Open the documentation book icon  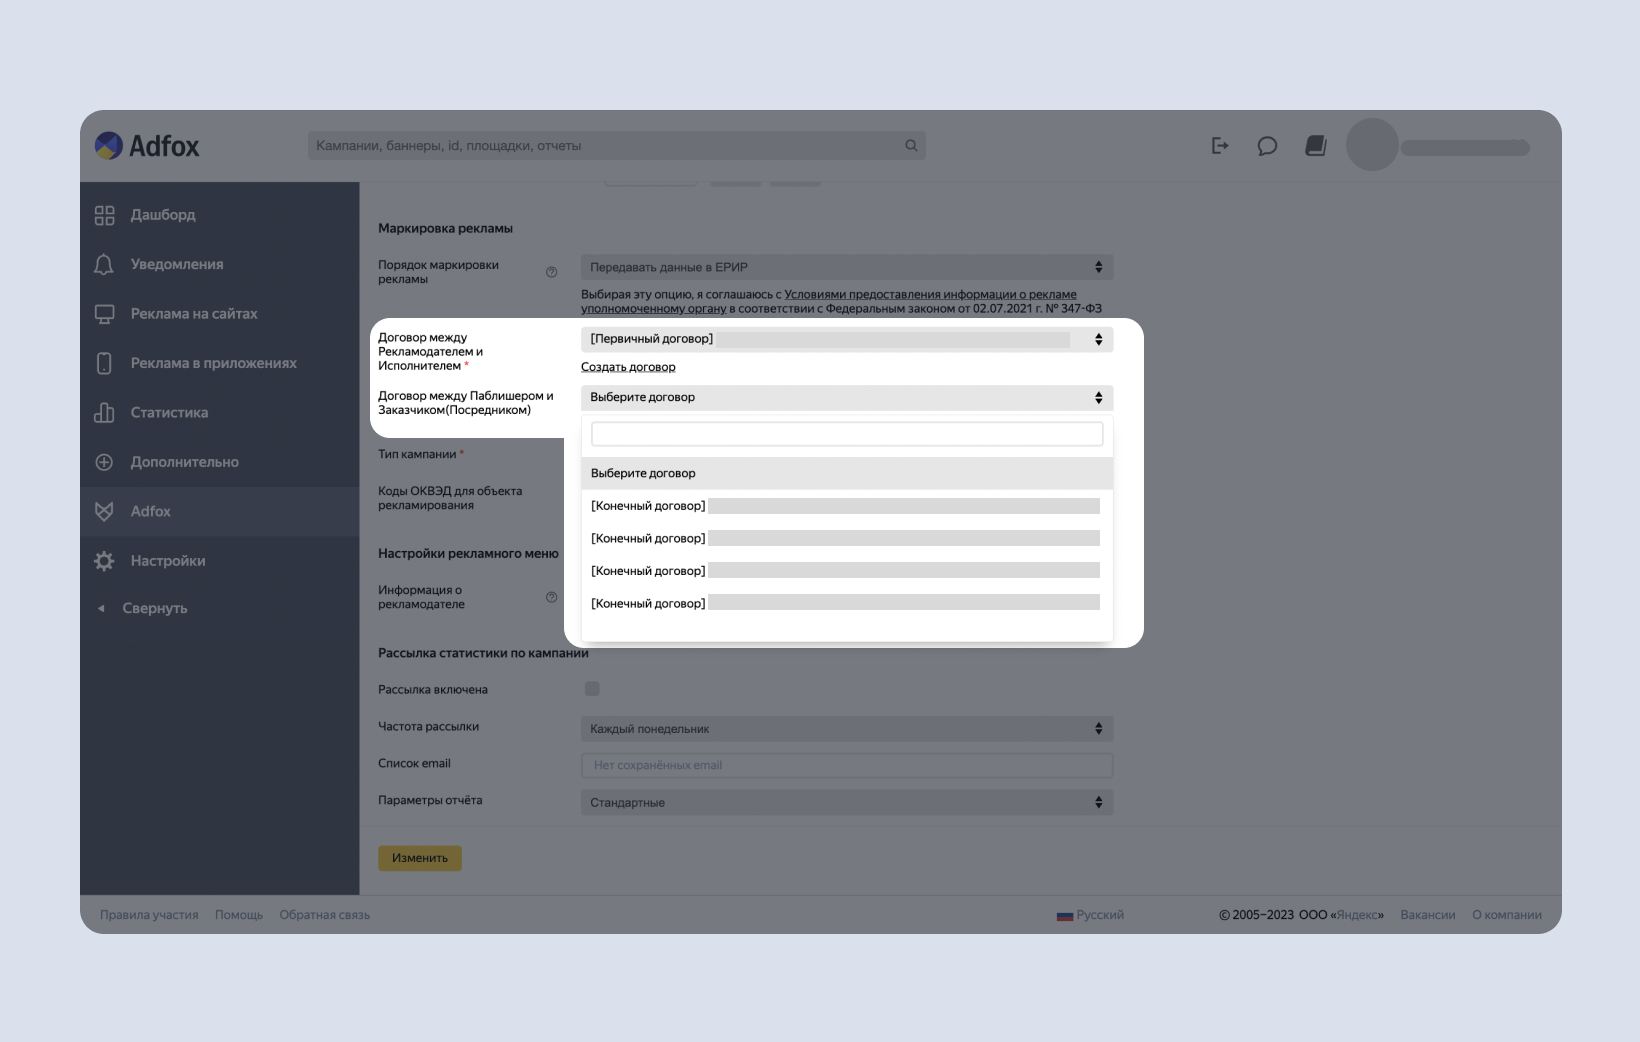(1316, 146)
